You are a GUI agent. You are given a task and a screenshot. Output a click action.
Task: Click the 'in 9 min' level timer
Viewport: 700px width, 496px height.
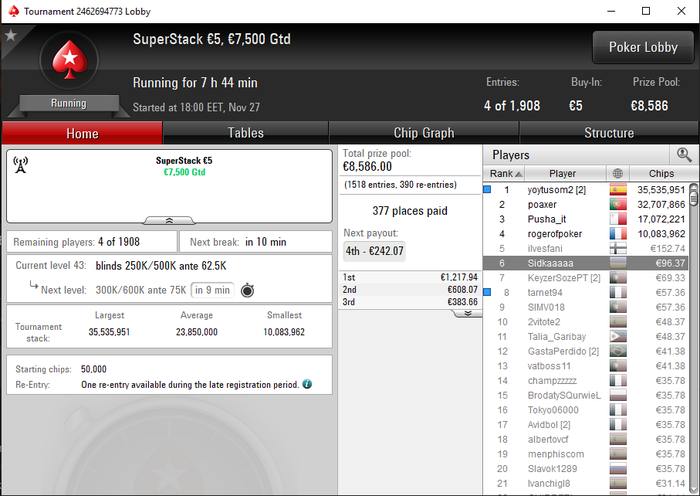tap(212, 290)
